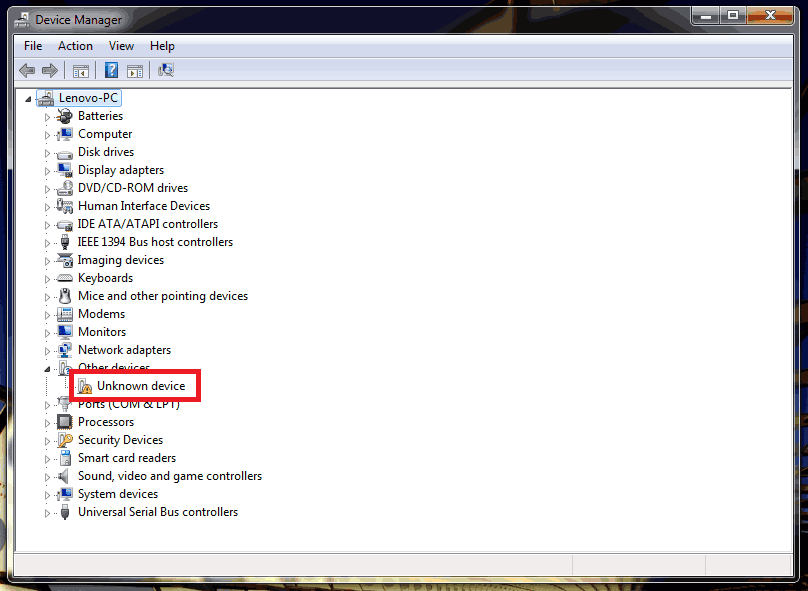Open the Action menu
This screenshot has width=808, height=591.
[75, 46]
